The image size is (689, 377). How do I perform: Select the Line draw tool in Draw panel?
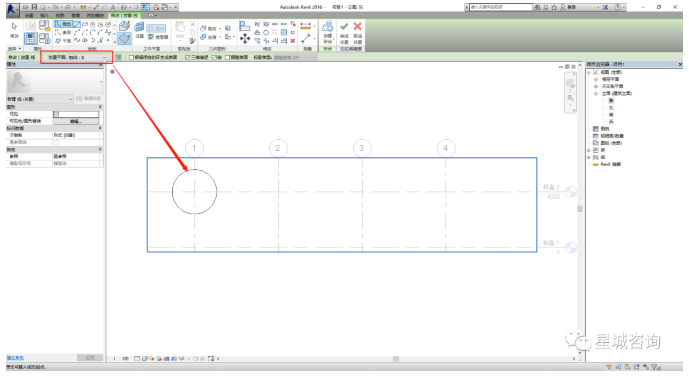(77, 24)
